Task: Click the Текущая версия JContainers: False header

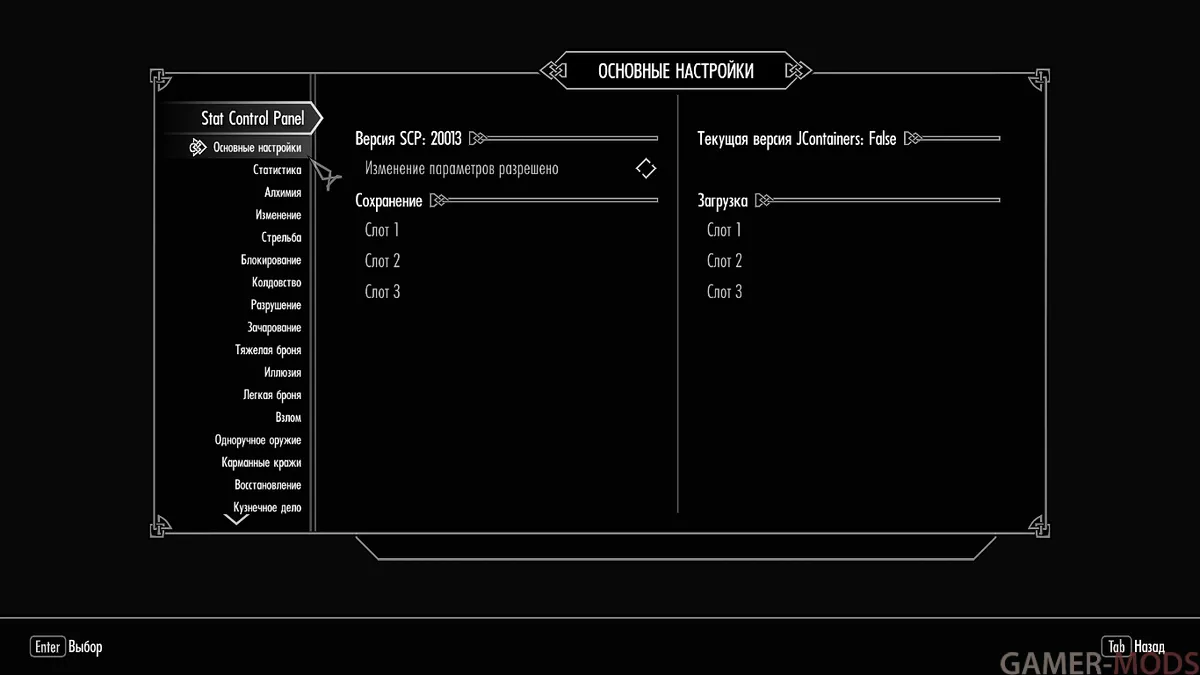Action: tap(797, 139)
